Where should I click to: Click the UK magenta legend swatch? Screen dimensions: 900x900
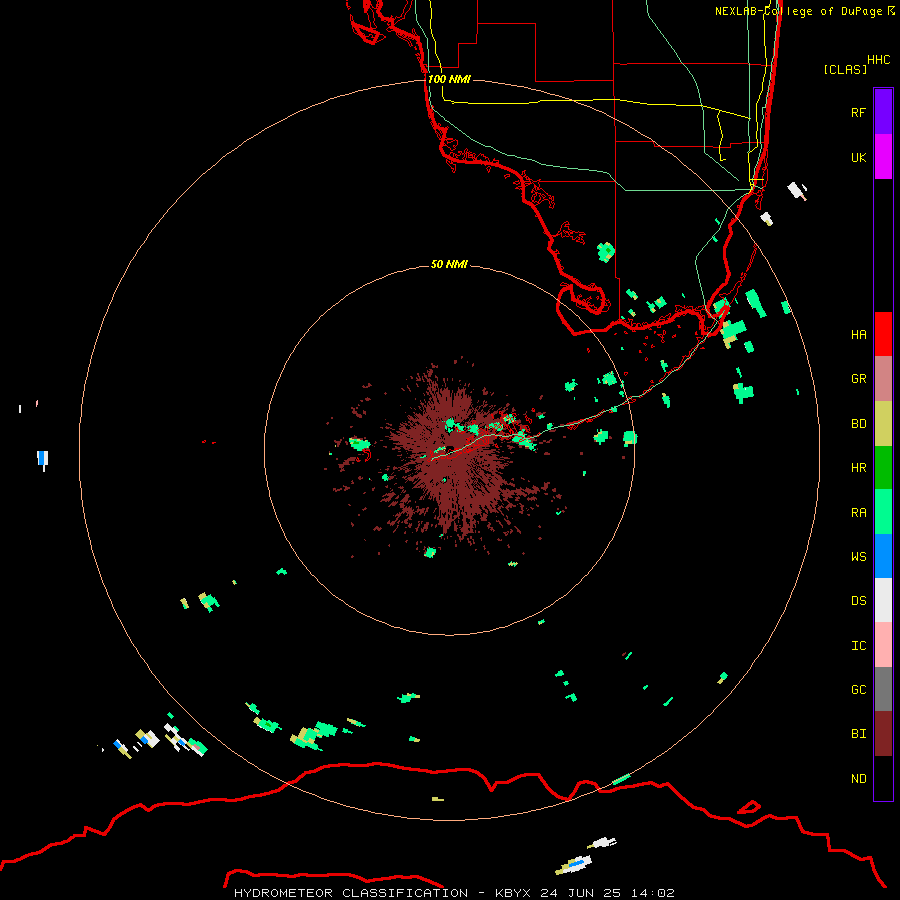[x=883, y=157]
